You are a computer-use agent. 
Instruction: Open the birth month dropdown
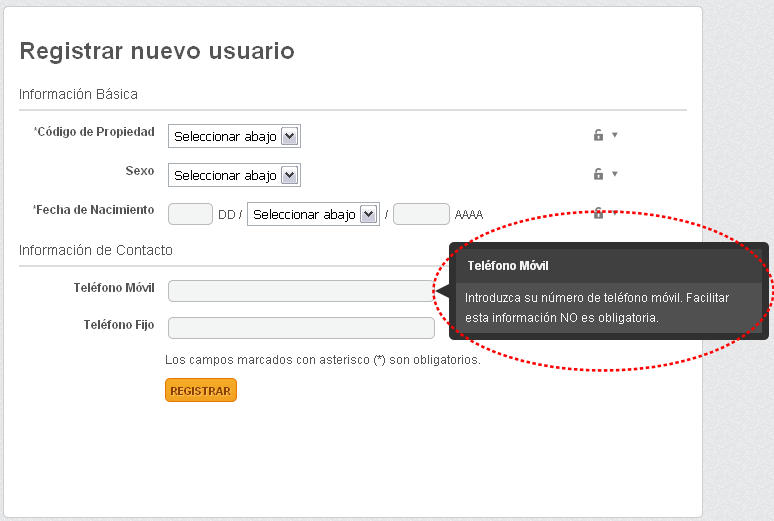point(313,214)
